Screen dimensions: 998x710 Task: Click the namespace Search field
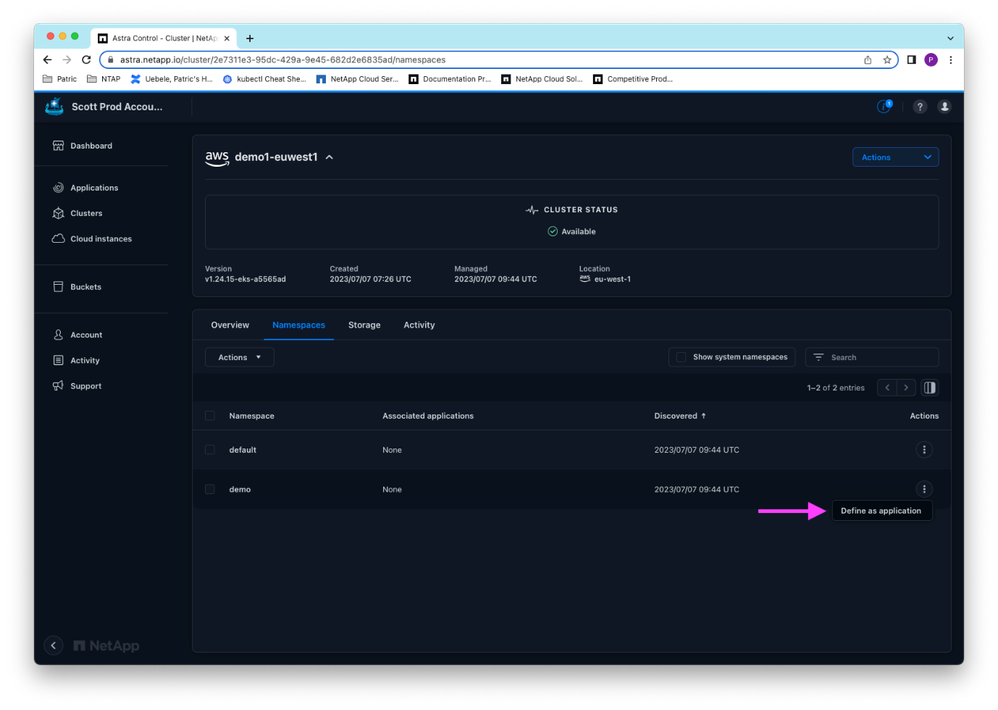pos(872,357)
